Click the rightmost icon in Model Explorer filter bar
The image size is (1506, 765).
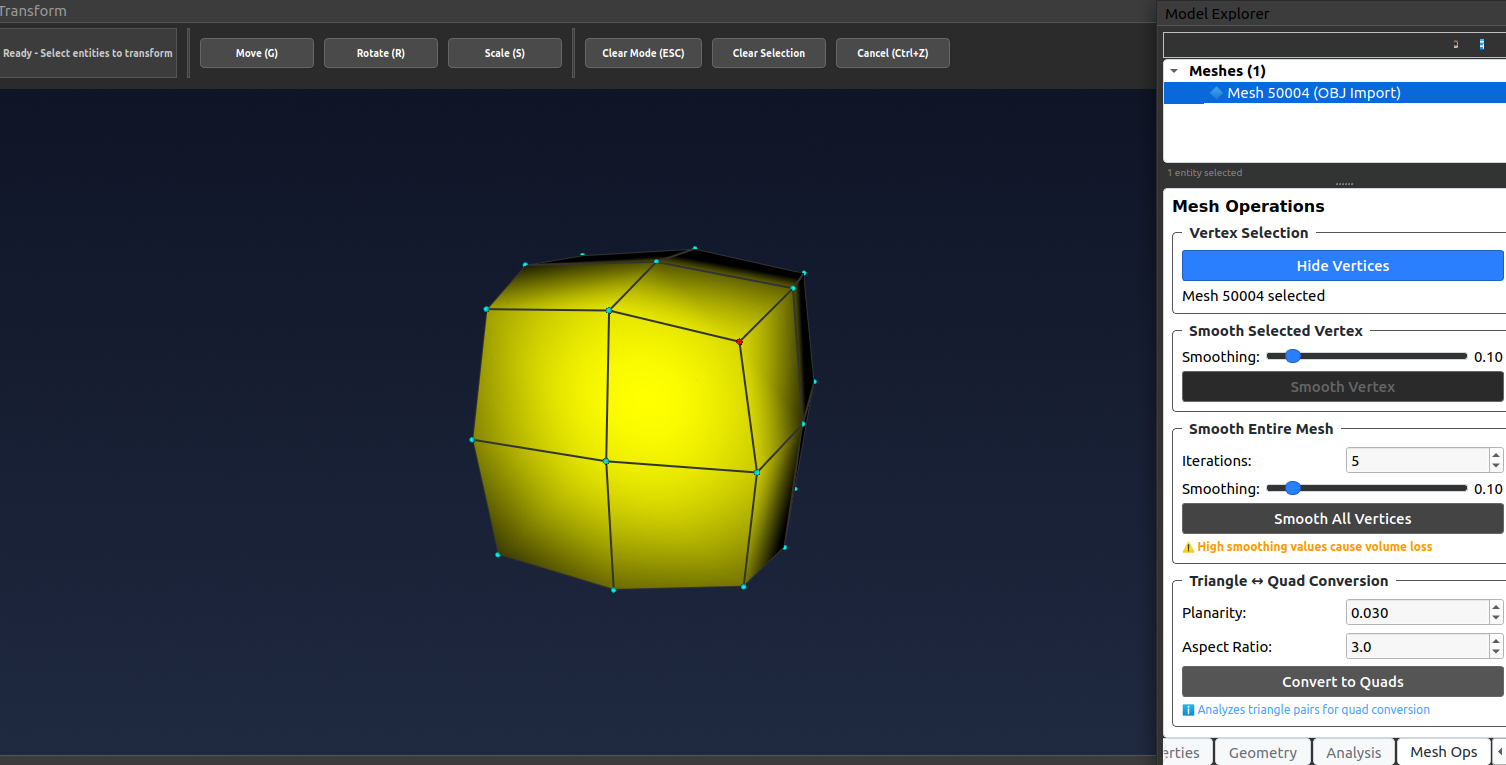pos(1482,44)
